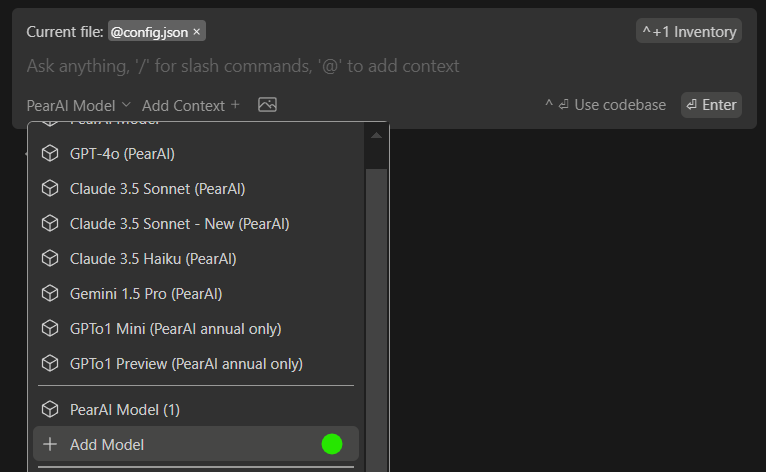The width and height of the screenshot is (766, 472).
Task: Click the cube icon beside PearAI Model (1)
Action: click(50, 409)
